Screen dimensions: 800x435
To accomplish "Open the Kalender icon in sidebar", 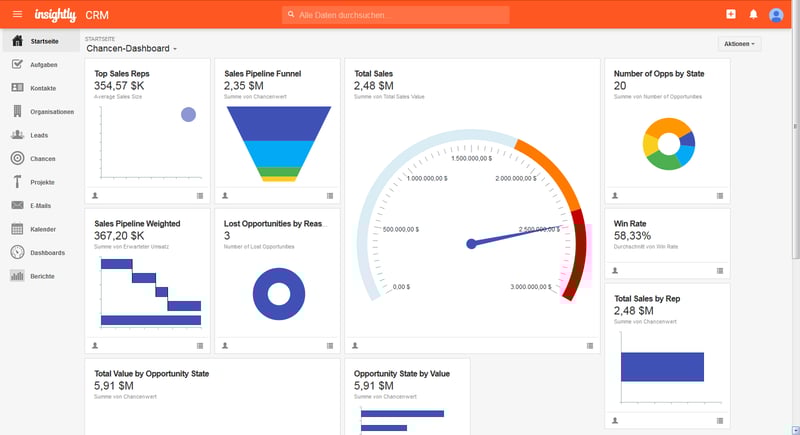I will (x=18, y=228).
